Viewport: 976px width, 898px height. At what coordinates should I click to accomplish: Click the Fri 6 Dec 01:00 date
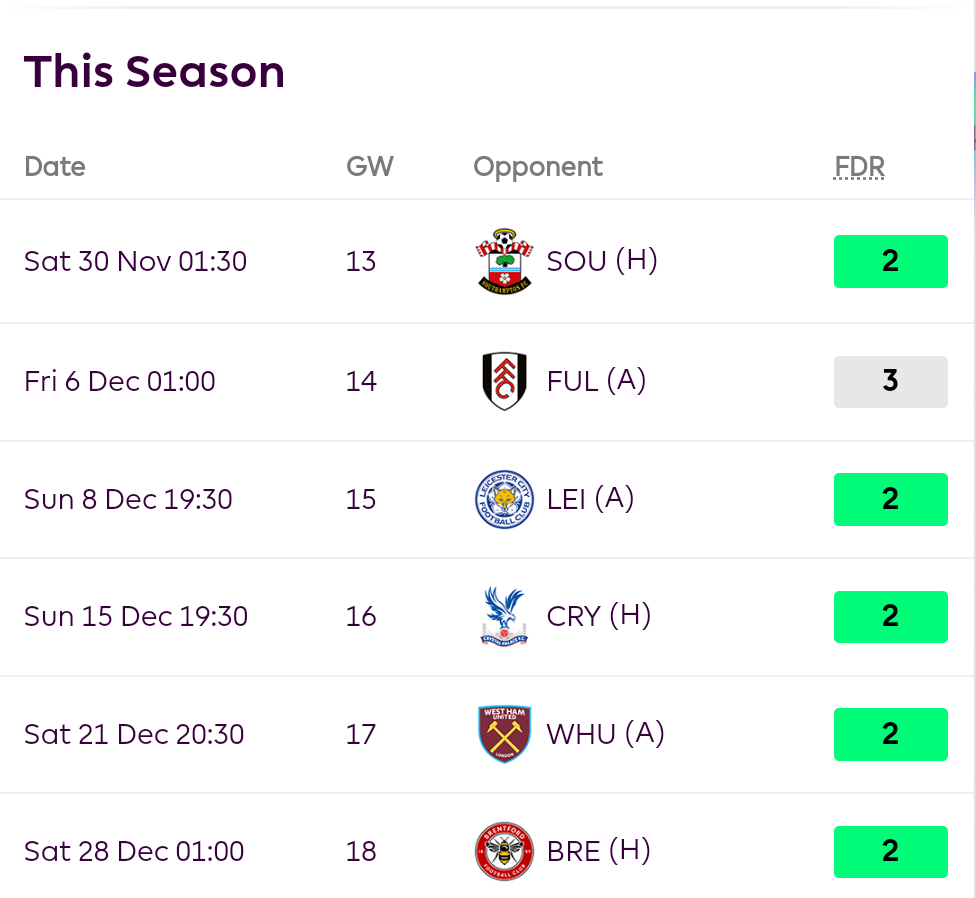coord(120,381)
